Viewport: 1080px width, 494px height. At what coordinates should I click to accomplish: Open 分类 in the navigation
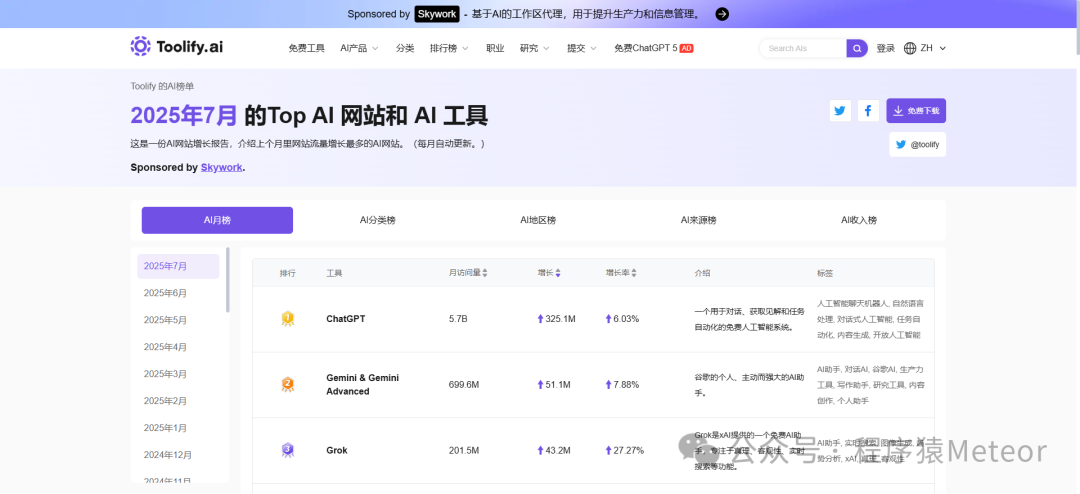coord(405,48)
